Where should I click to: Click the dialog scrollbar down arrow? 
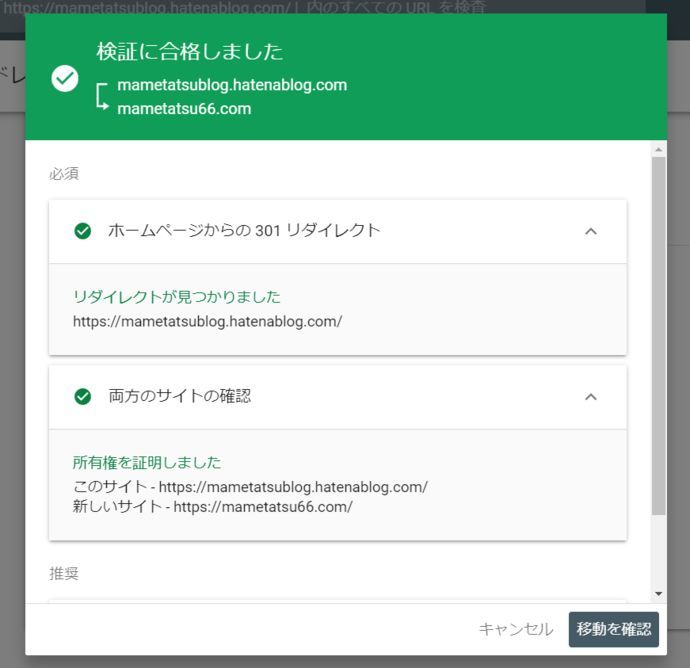658,594
